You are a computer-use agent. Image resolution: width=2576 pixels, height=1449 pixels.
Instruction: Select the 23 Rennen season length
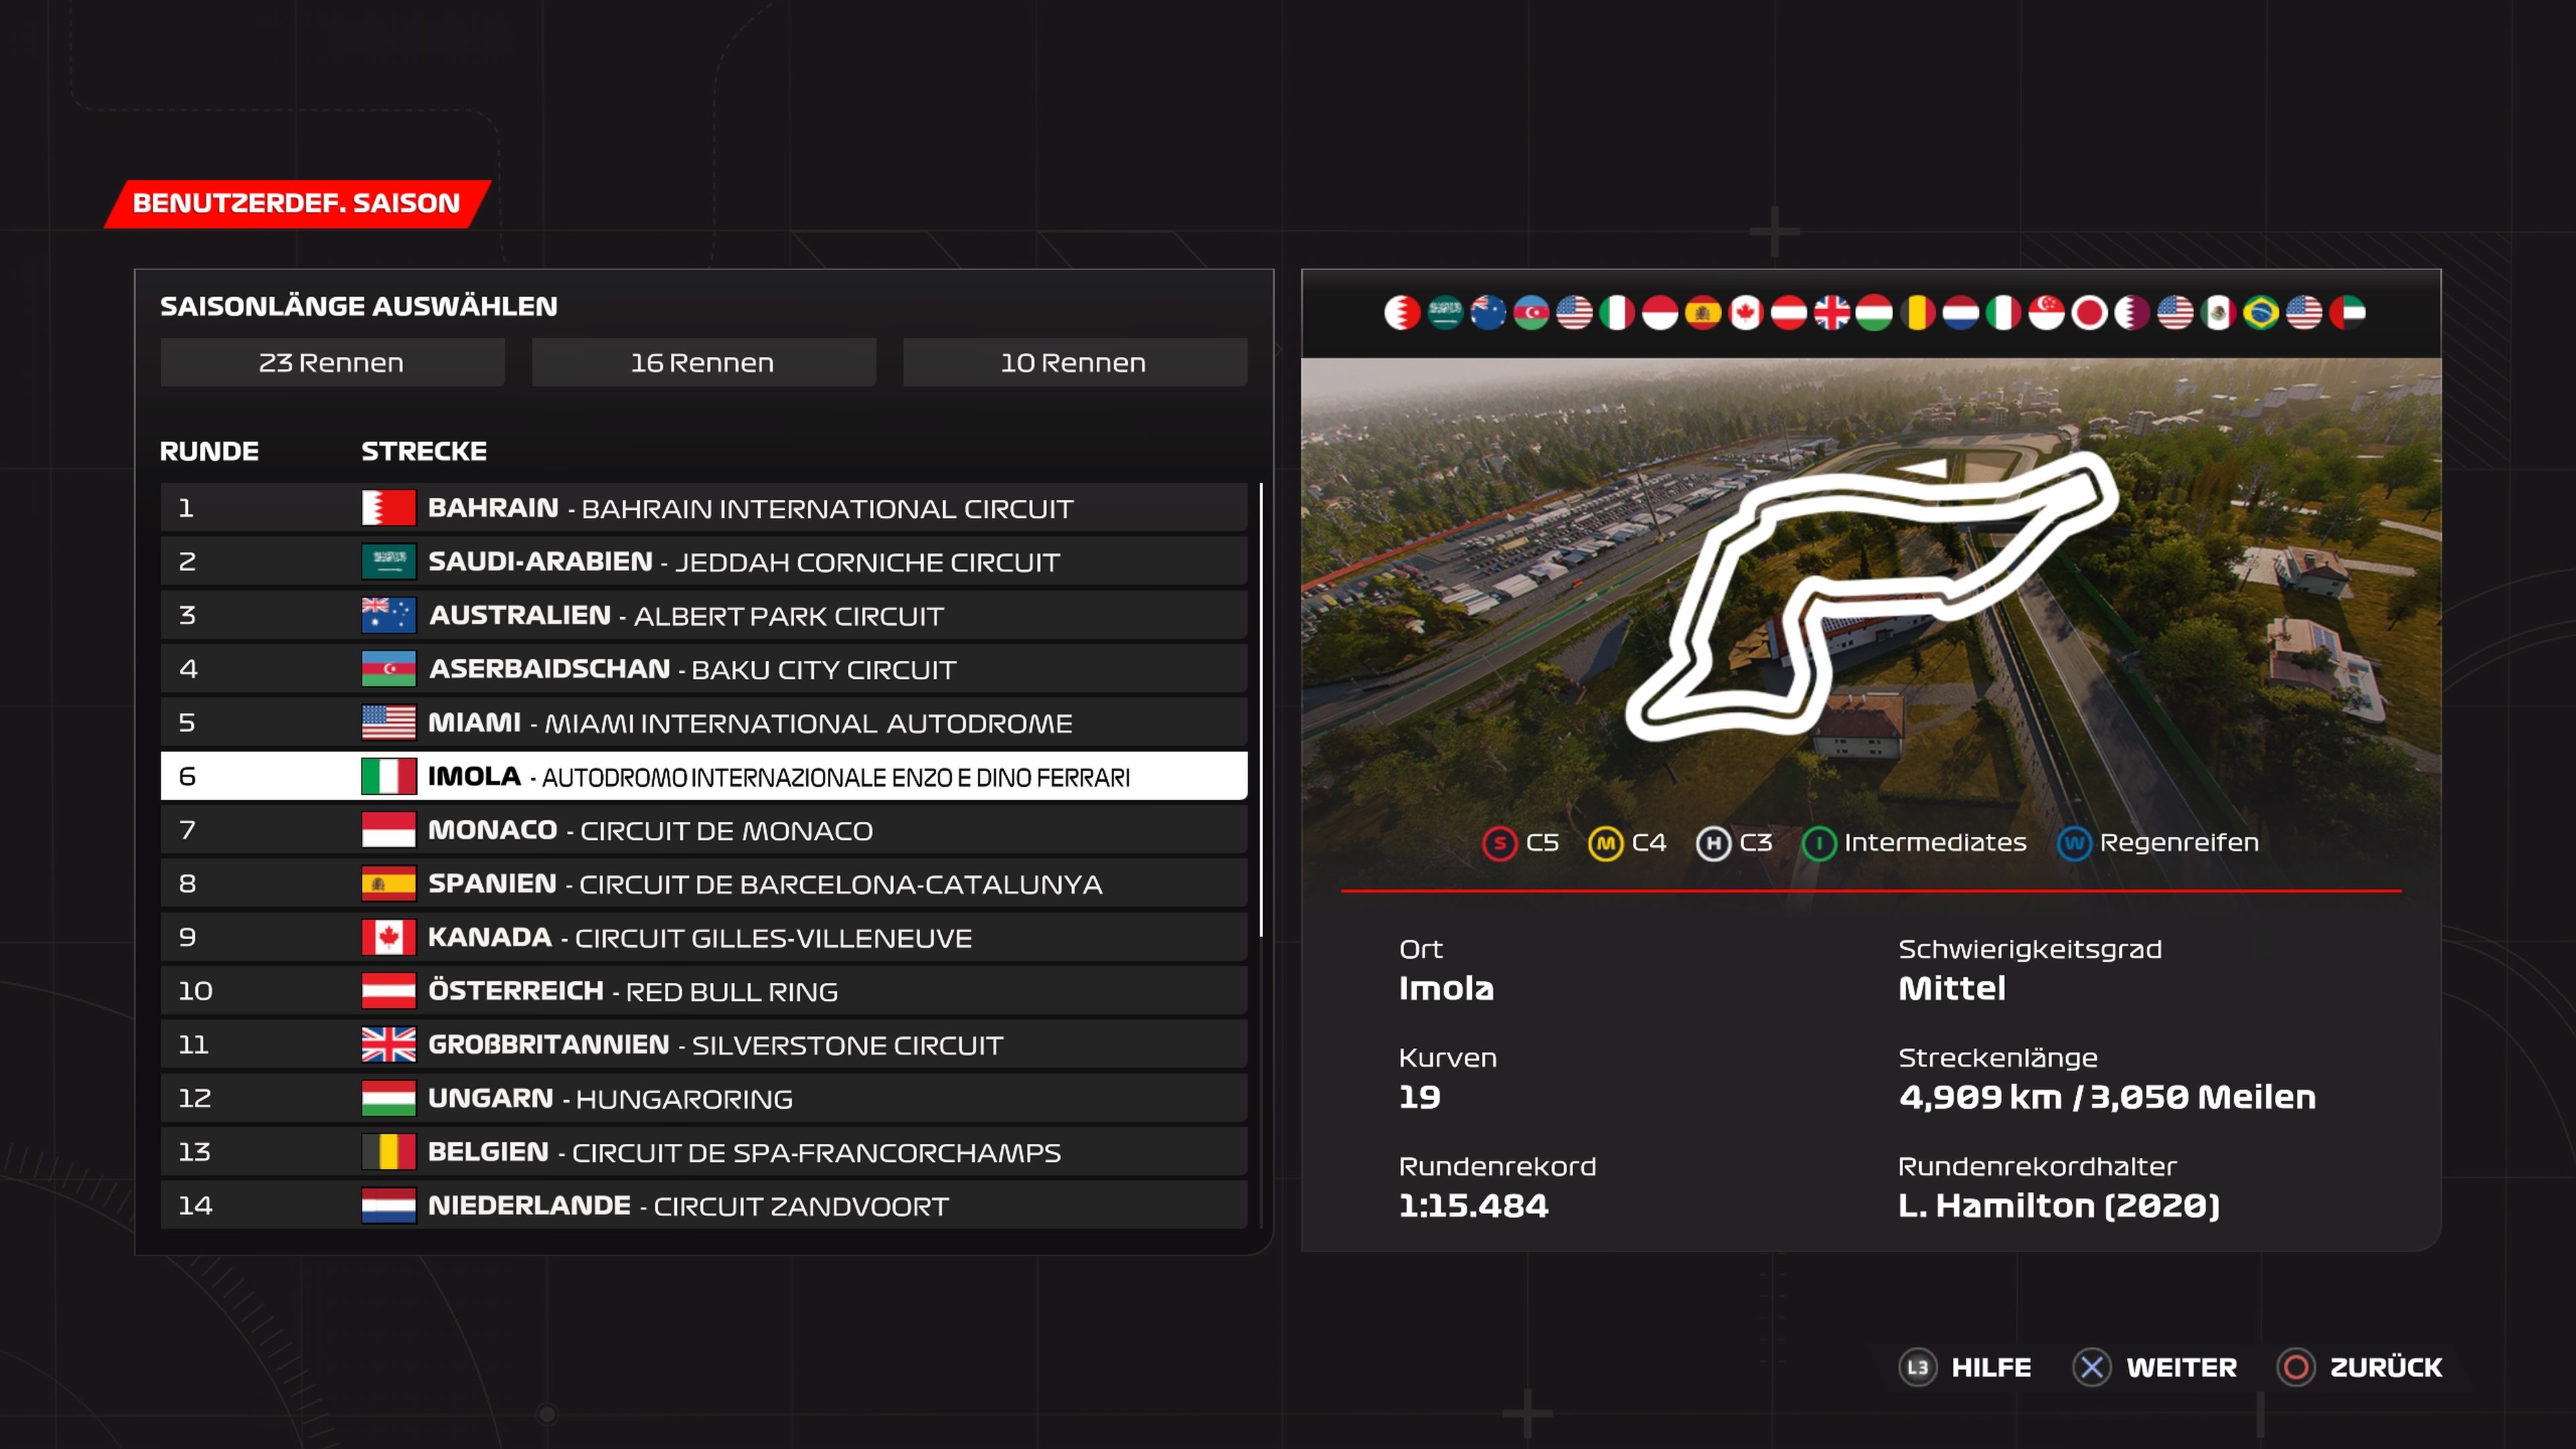tap(332, 362)
